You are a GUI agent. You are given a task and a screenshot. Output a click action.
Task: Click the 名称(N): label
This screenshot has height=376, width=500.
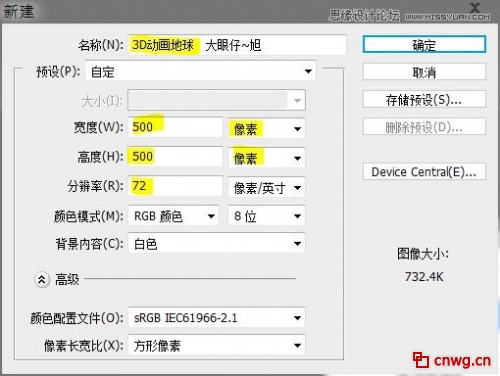pyautogui.click(x=101, y=45)
